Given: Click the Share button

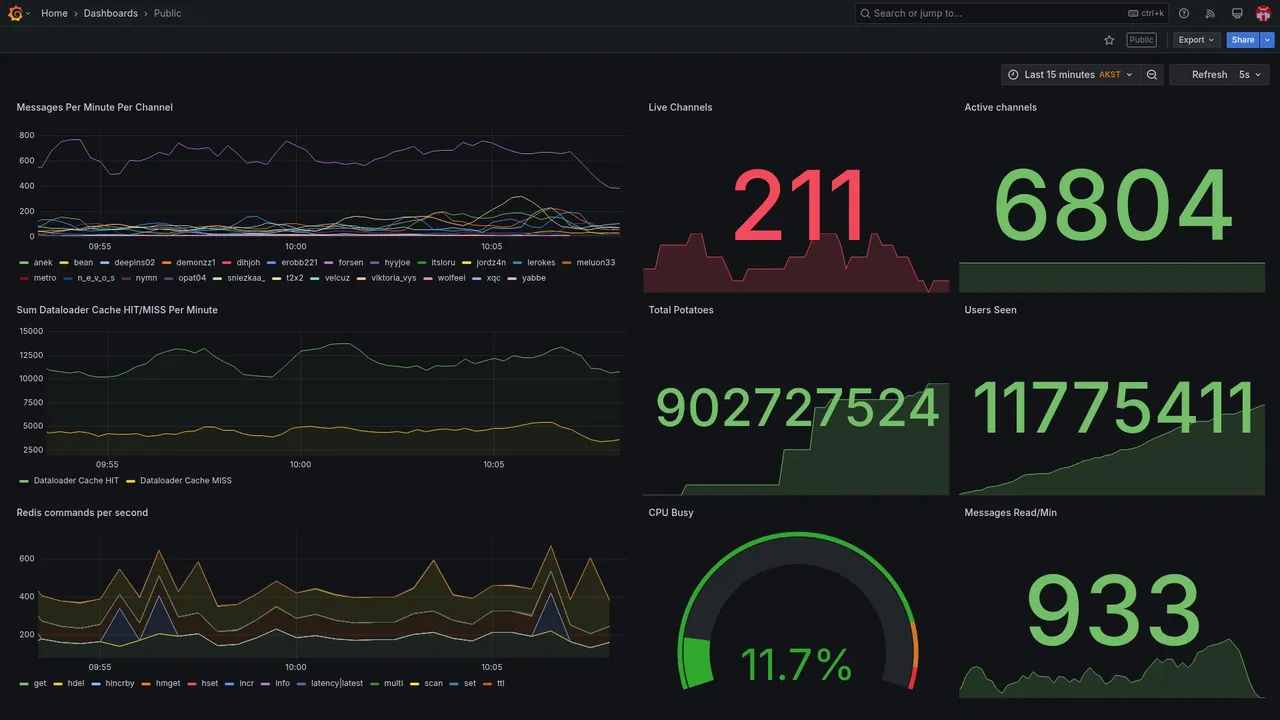Looking at the screenshot, I should [1243, 40].
